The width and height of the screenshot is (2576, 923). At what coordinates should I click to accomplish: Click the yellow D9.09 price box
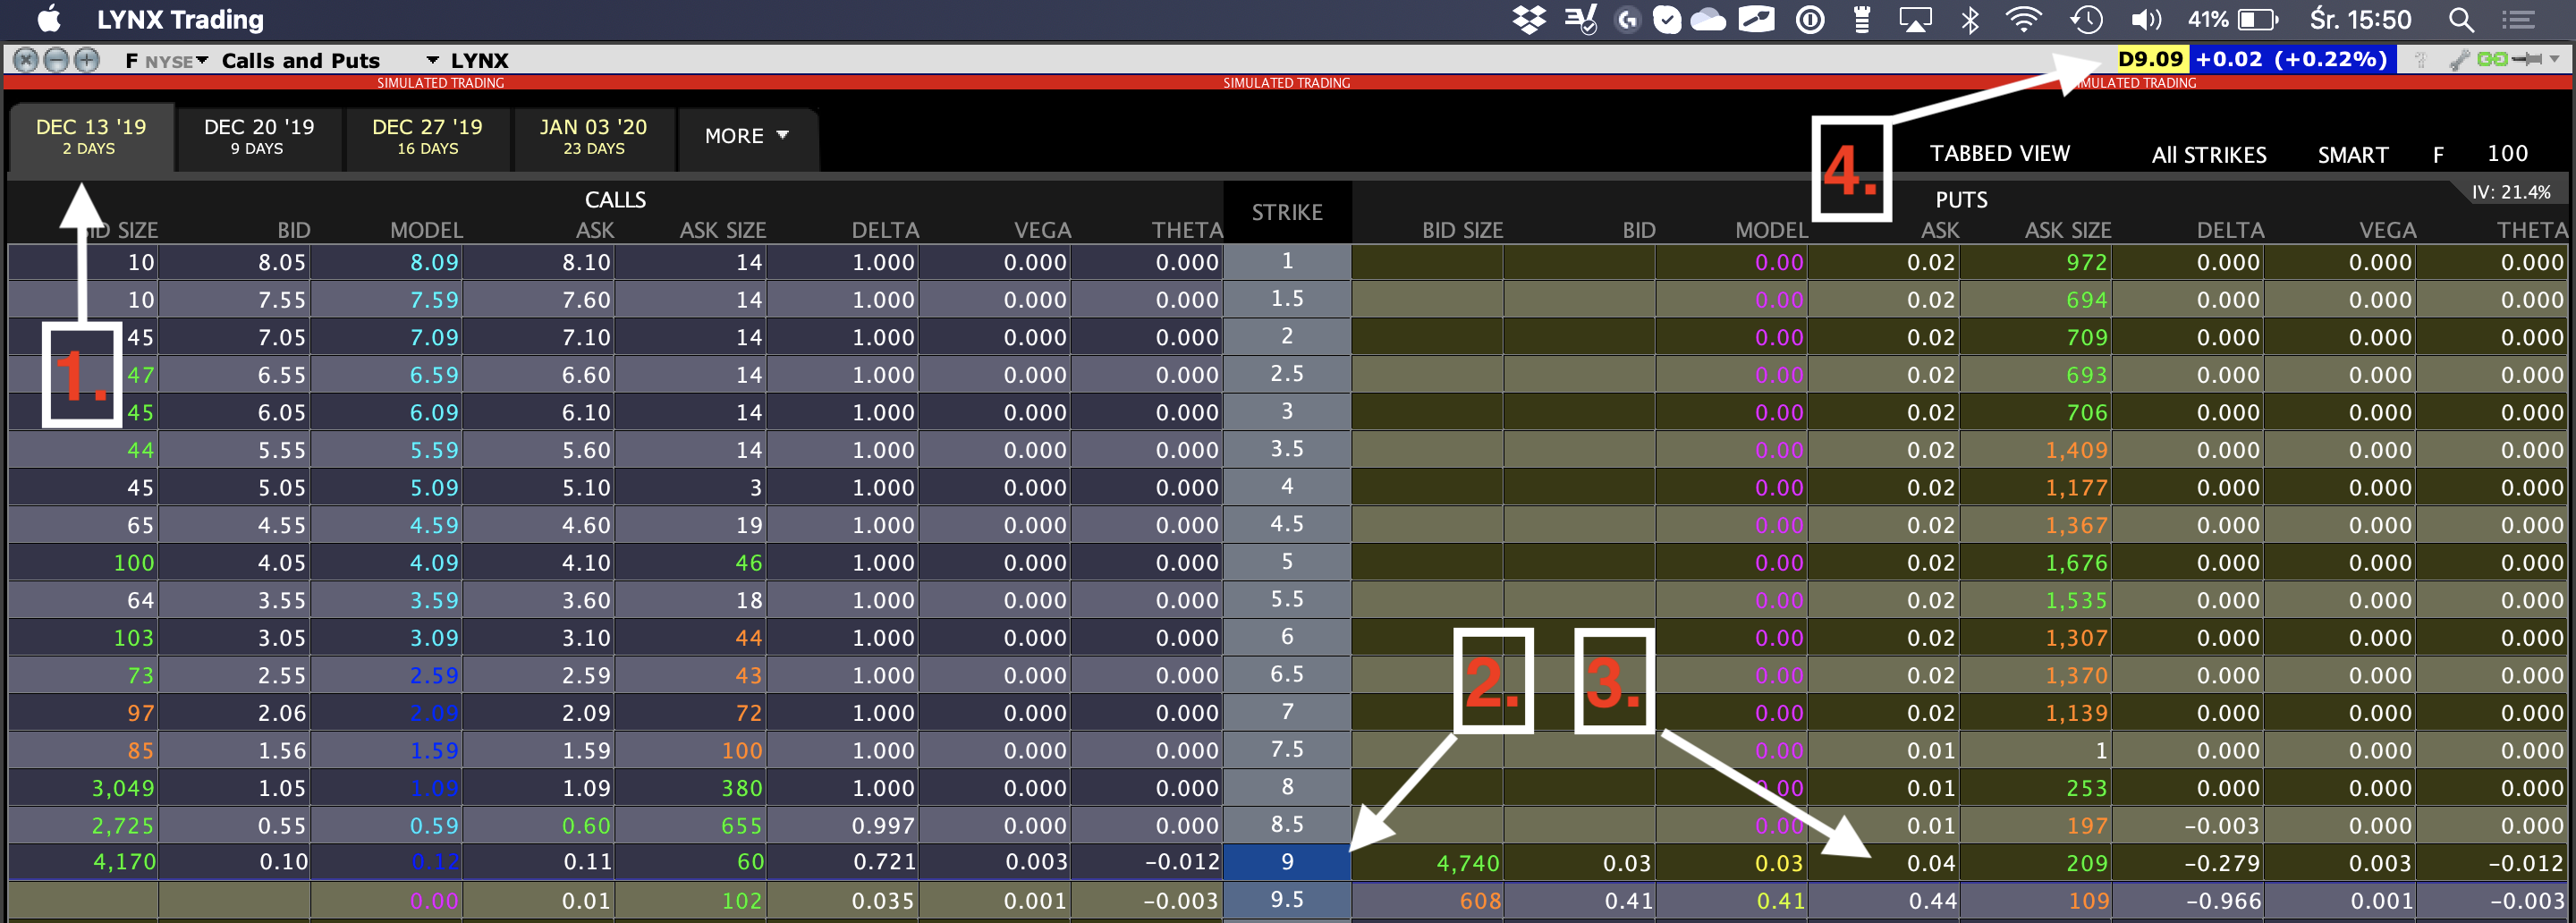point(2150,60)
